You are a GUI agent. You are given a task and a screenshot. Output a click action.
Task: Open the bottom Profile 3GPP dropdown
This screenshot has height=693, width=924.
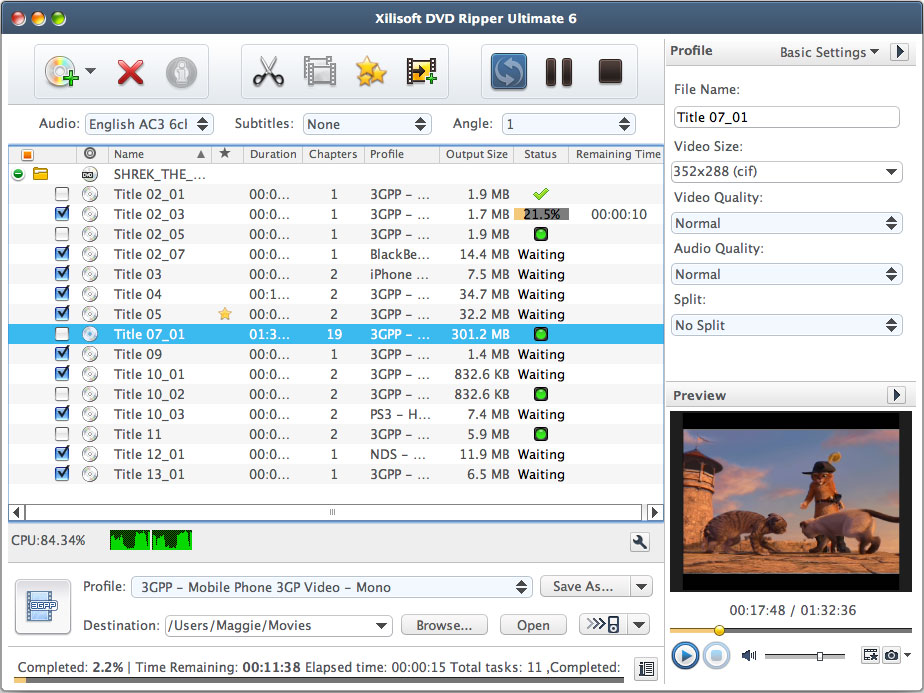point(332,587)
